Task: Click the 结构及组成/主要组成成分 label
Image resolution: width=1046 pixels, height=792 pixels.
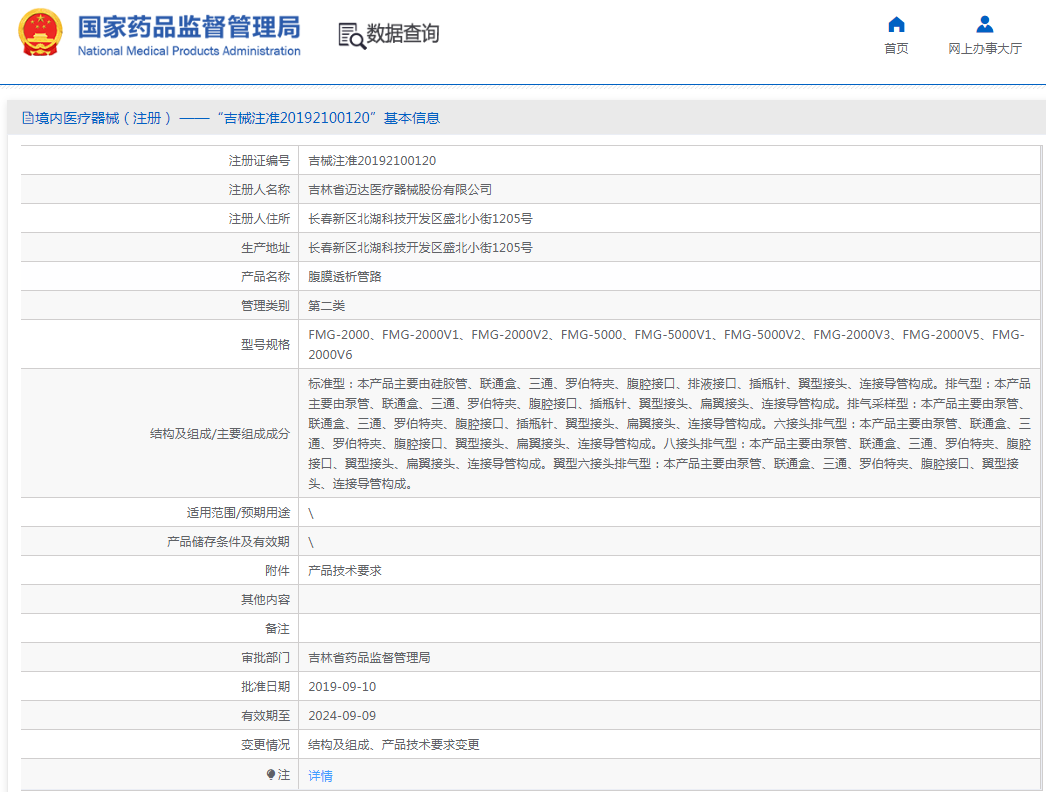Action: pyautogui.click(x=220, y=434)
